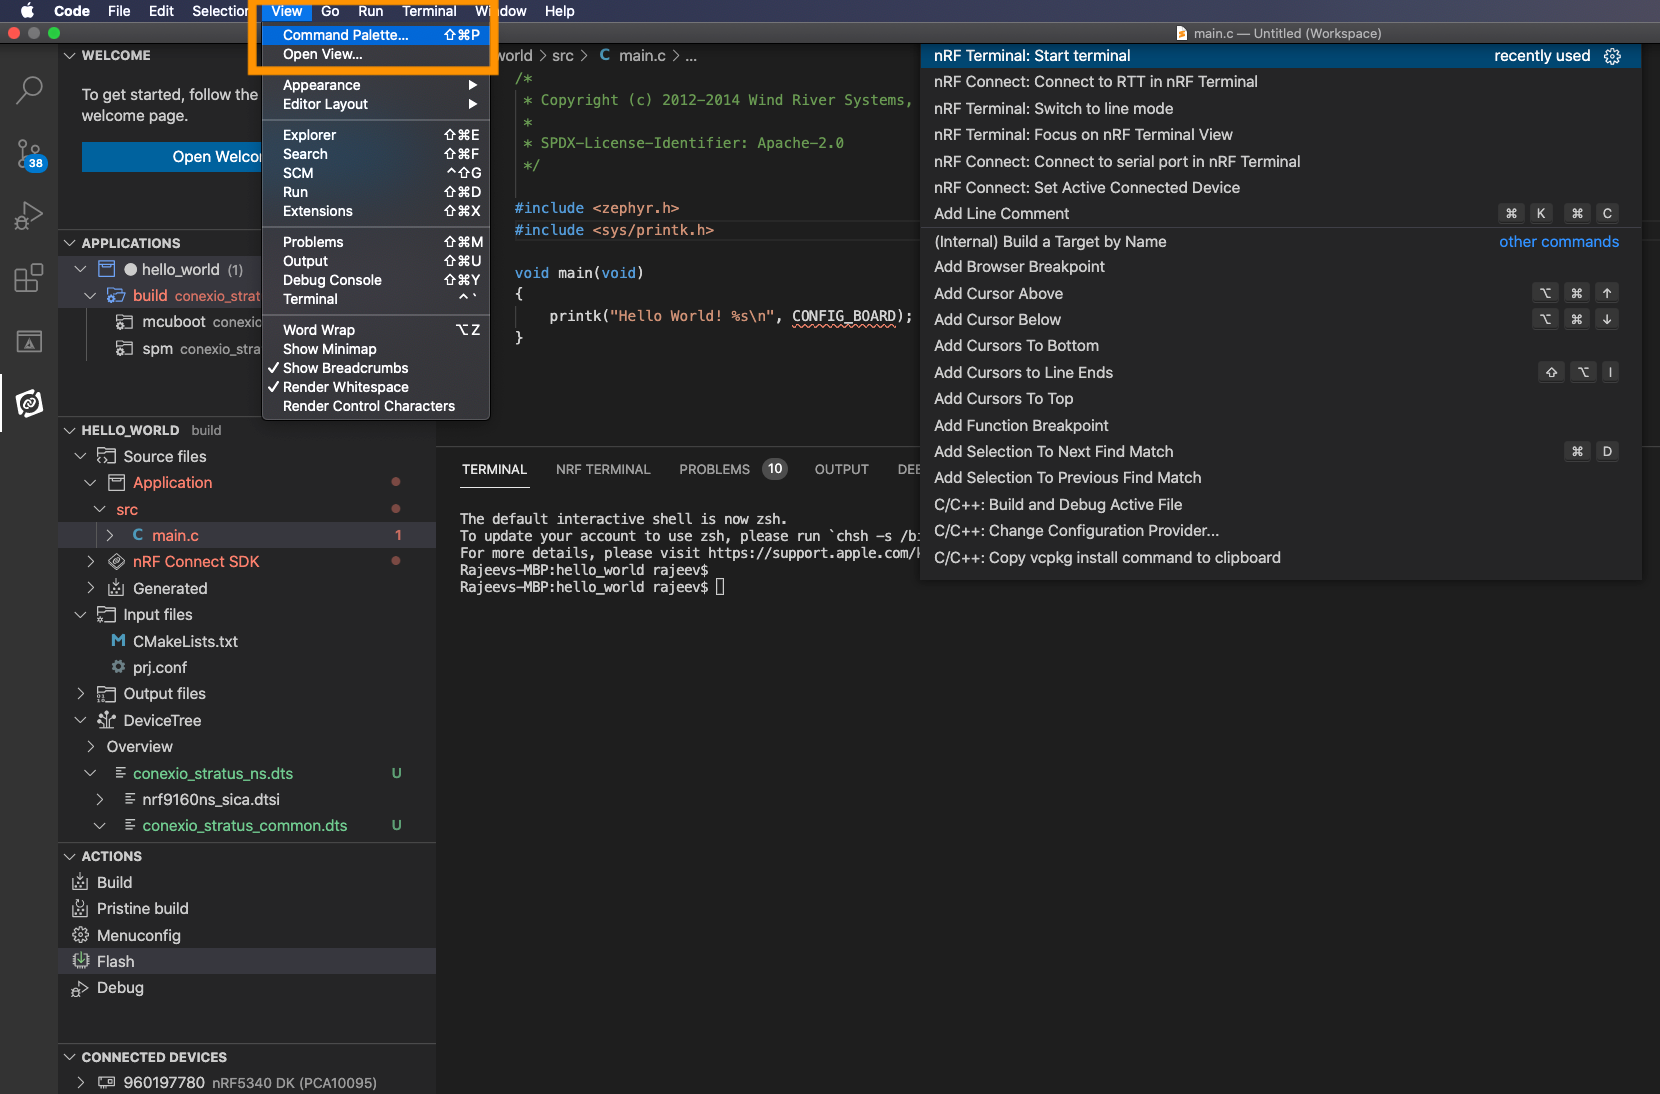Toggle Show Breadcrumbs in View menu
1660x1094 pixels.
tap(345, 368)
